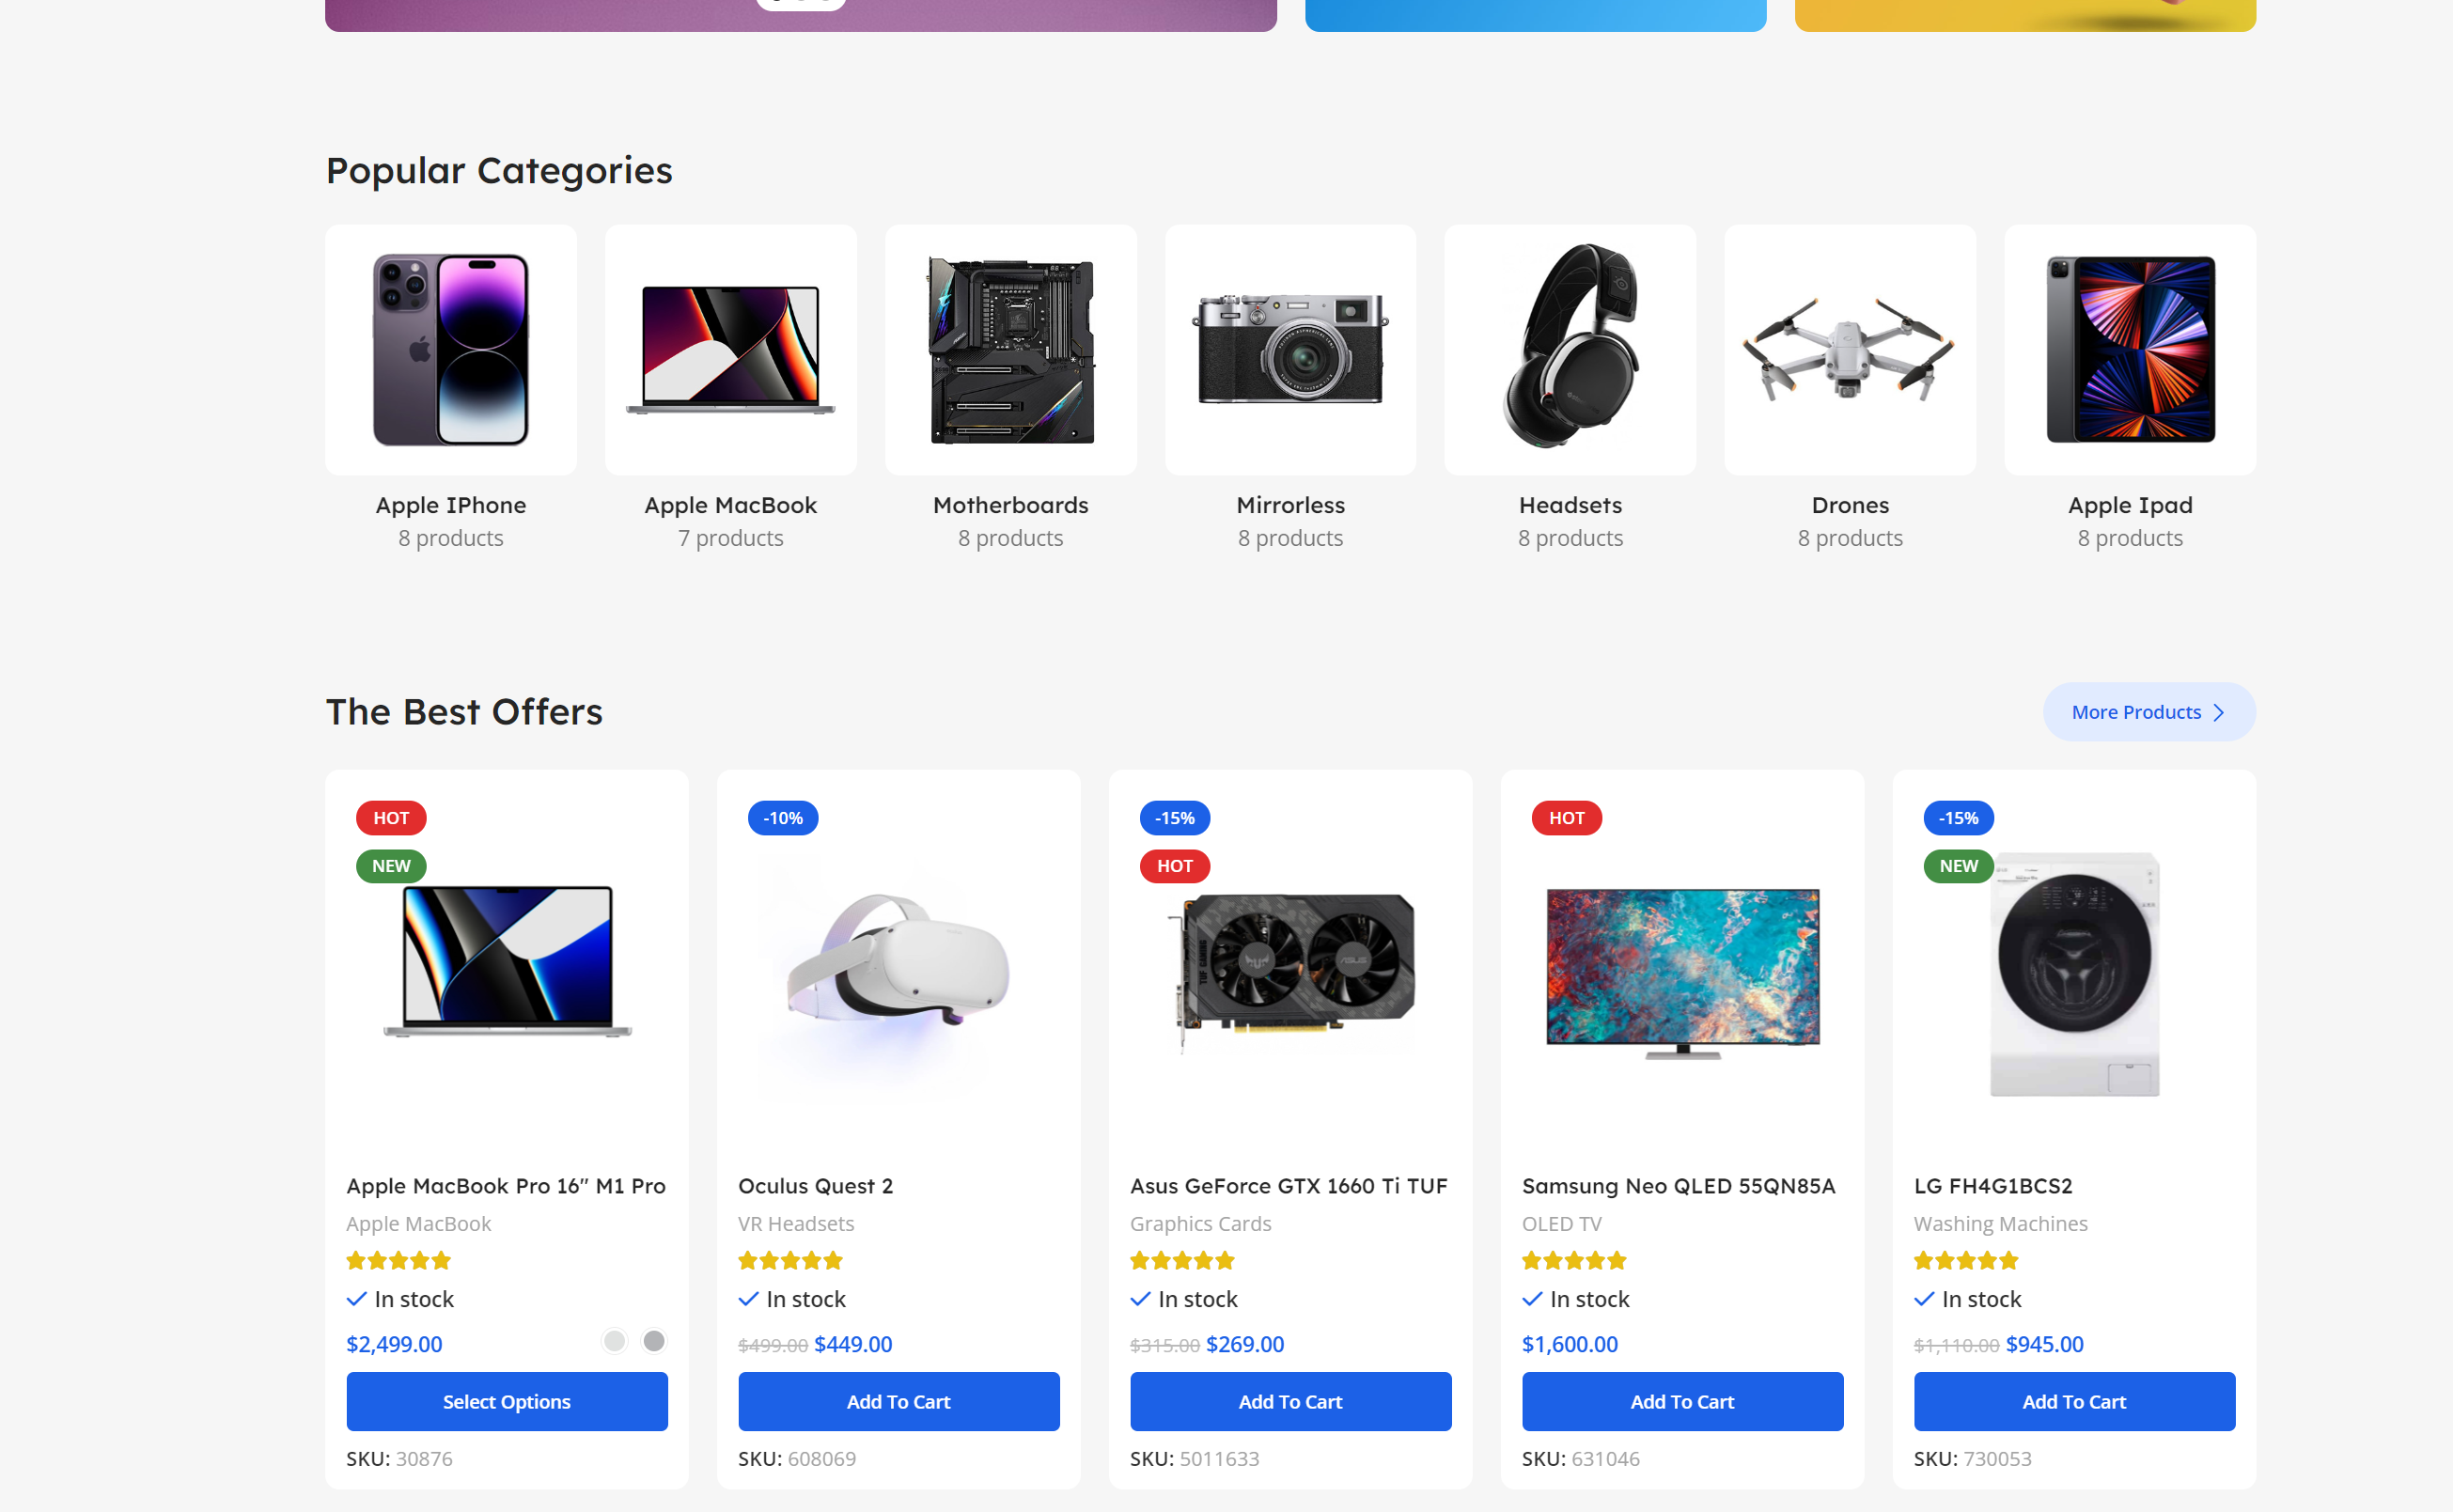The height and width of the screenshot is (1512, 2453).
Task: Add Samsung Neo QLED TV to cart
Action: pos(1683,1402)
